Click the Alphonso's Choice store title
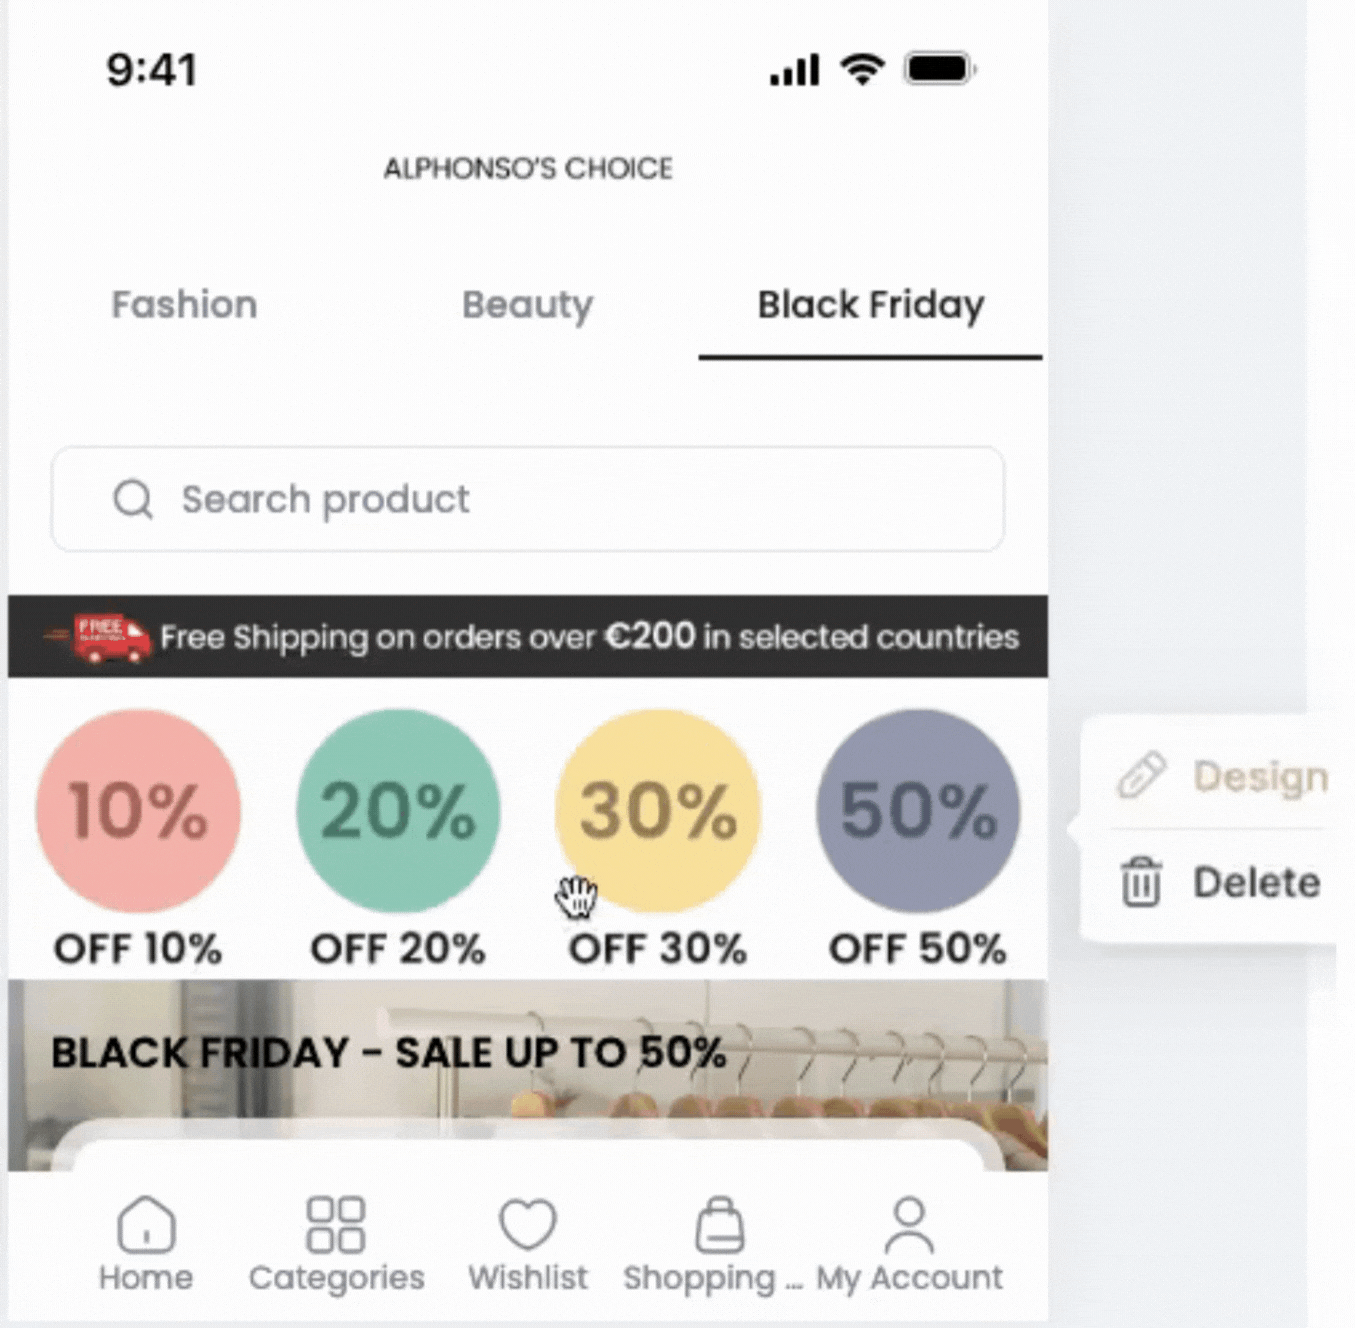 pos(528,168)
